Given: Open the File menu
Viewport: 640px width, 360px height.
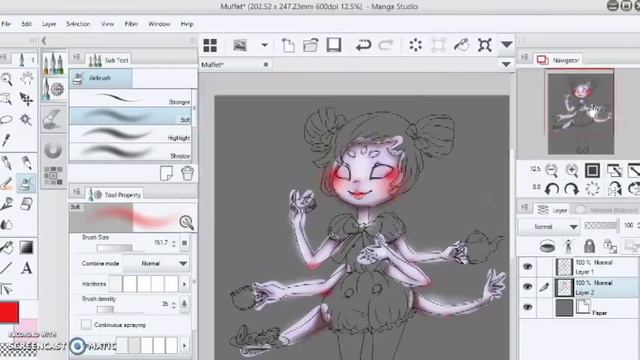Looking at the screenshot, I should 6,24.
